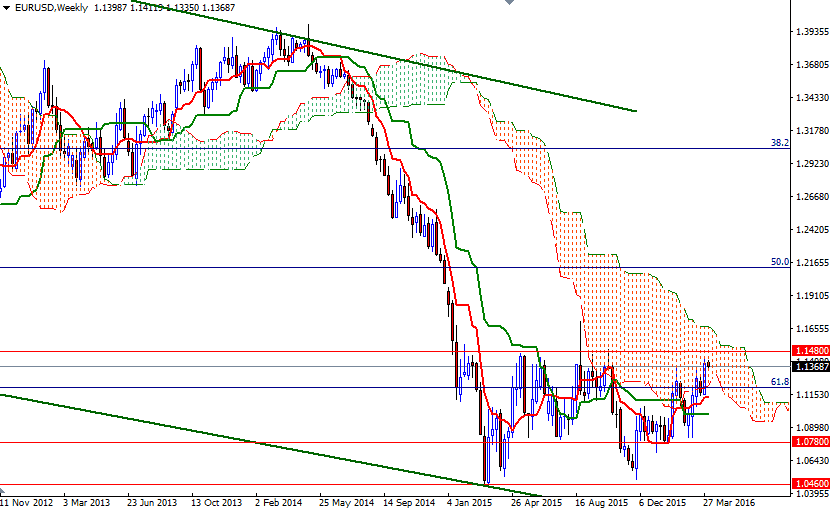830x510 pixels.
Task: Click the chart shift marker at top
Action: 509,2
